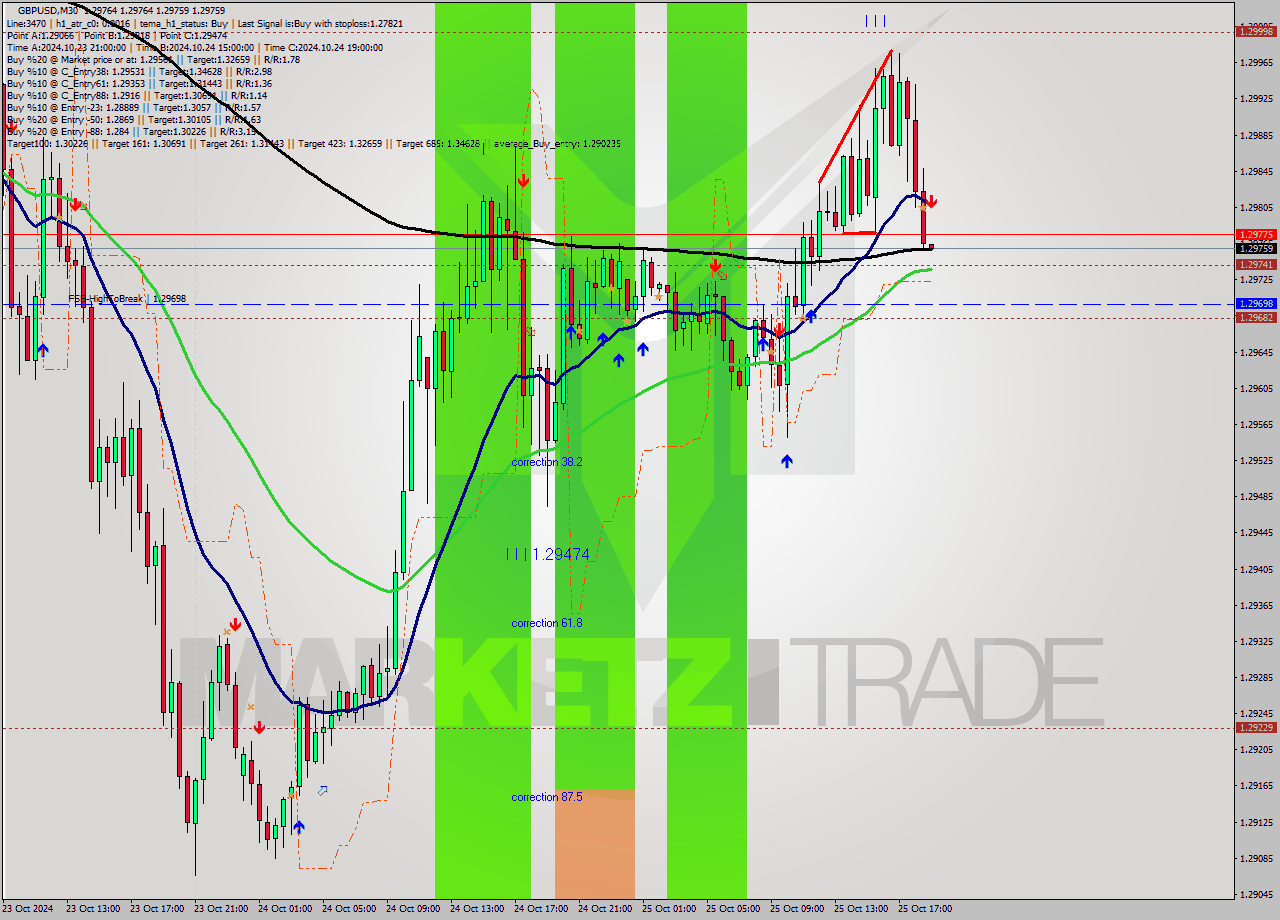
Task: Click the blue 1.29698 price tag
Action: tap(1256, 303)
